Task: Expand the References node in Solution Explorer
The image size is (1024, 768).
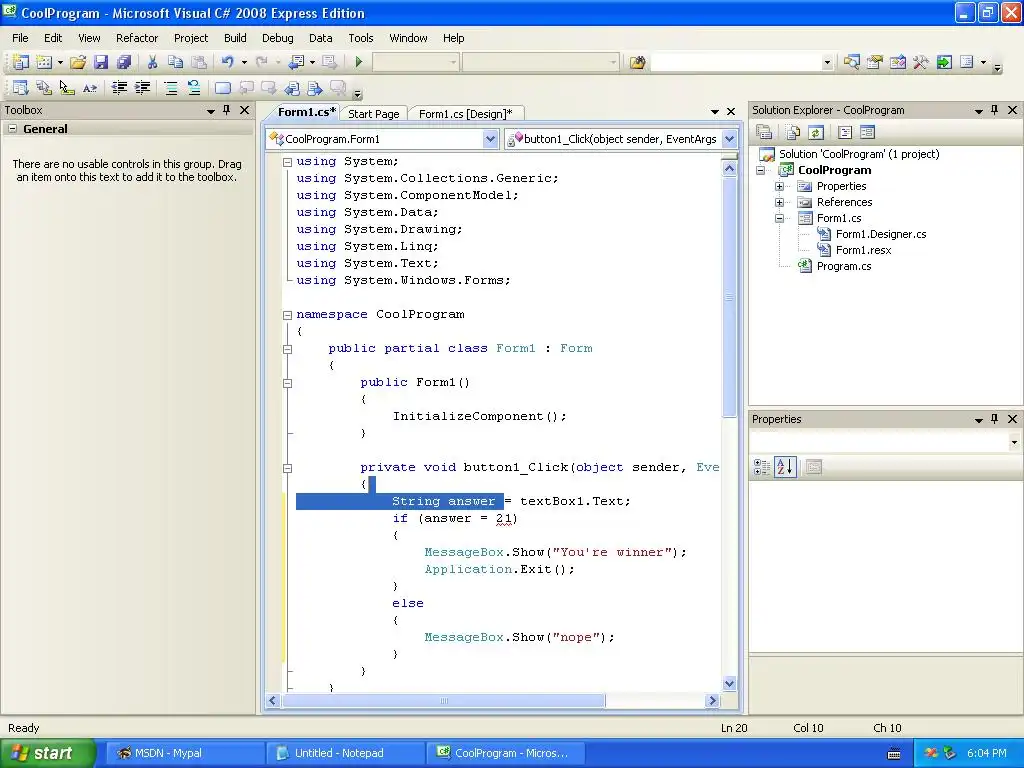Action: point(779,202)
